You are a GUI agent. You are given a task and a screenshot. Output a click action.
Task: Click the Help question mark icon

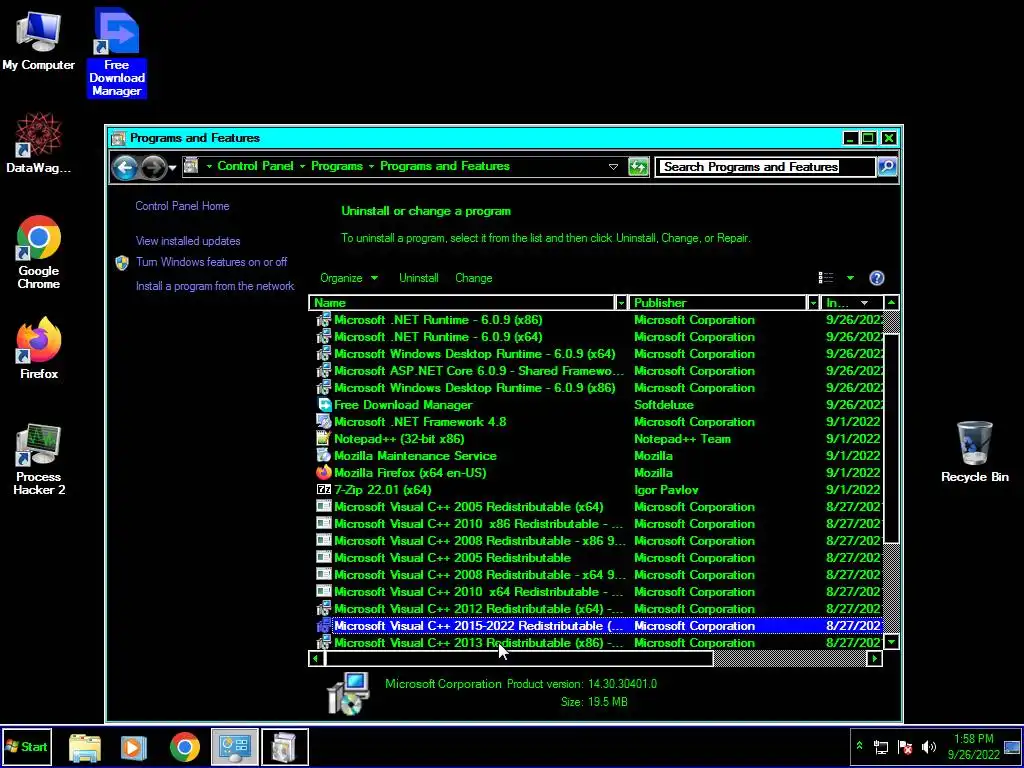pyautogui.click(x=876, y=278)
